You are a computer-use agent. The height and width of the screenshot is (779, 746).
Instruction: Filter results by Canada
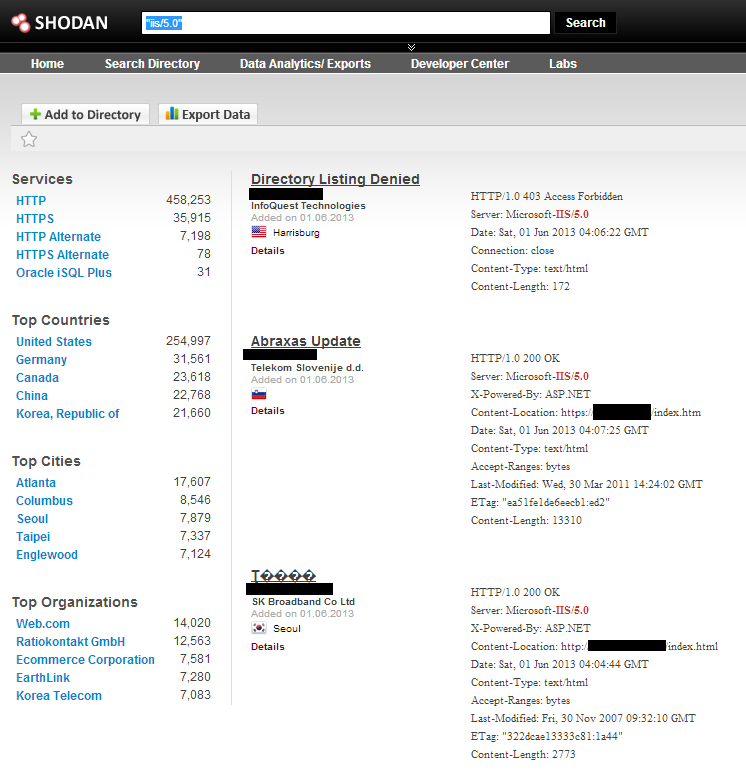[37, 378]
